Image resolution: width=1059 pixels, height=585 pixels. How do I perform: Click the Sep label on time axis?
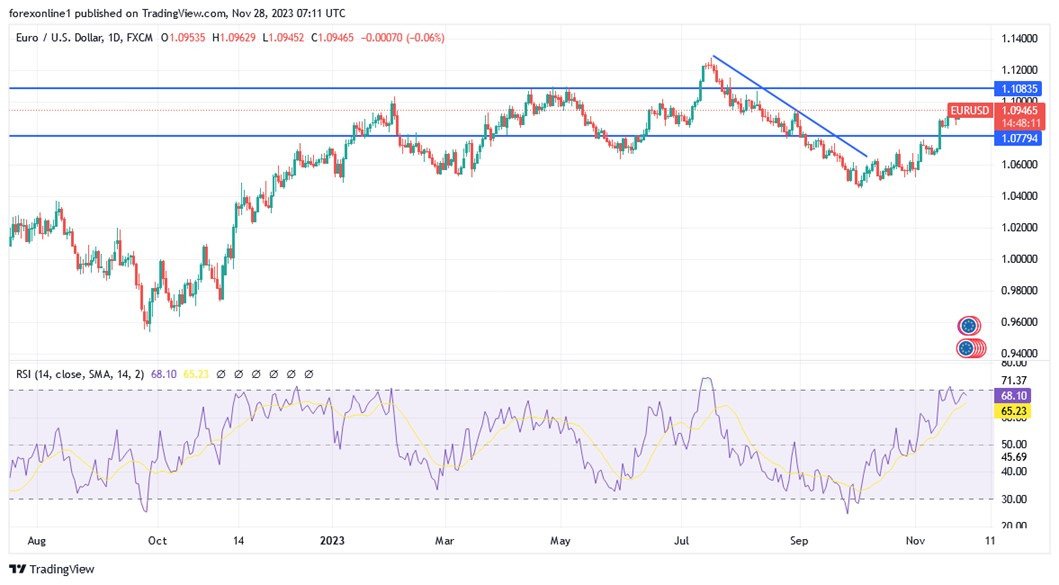pos(799,540)
